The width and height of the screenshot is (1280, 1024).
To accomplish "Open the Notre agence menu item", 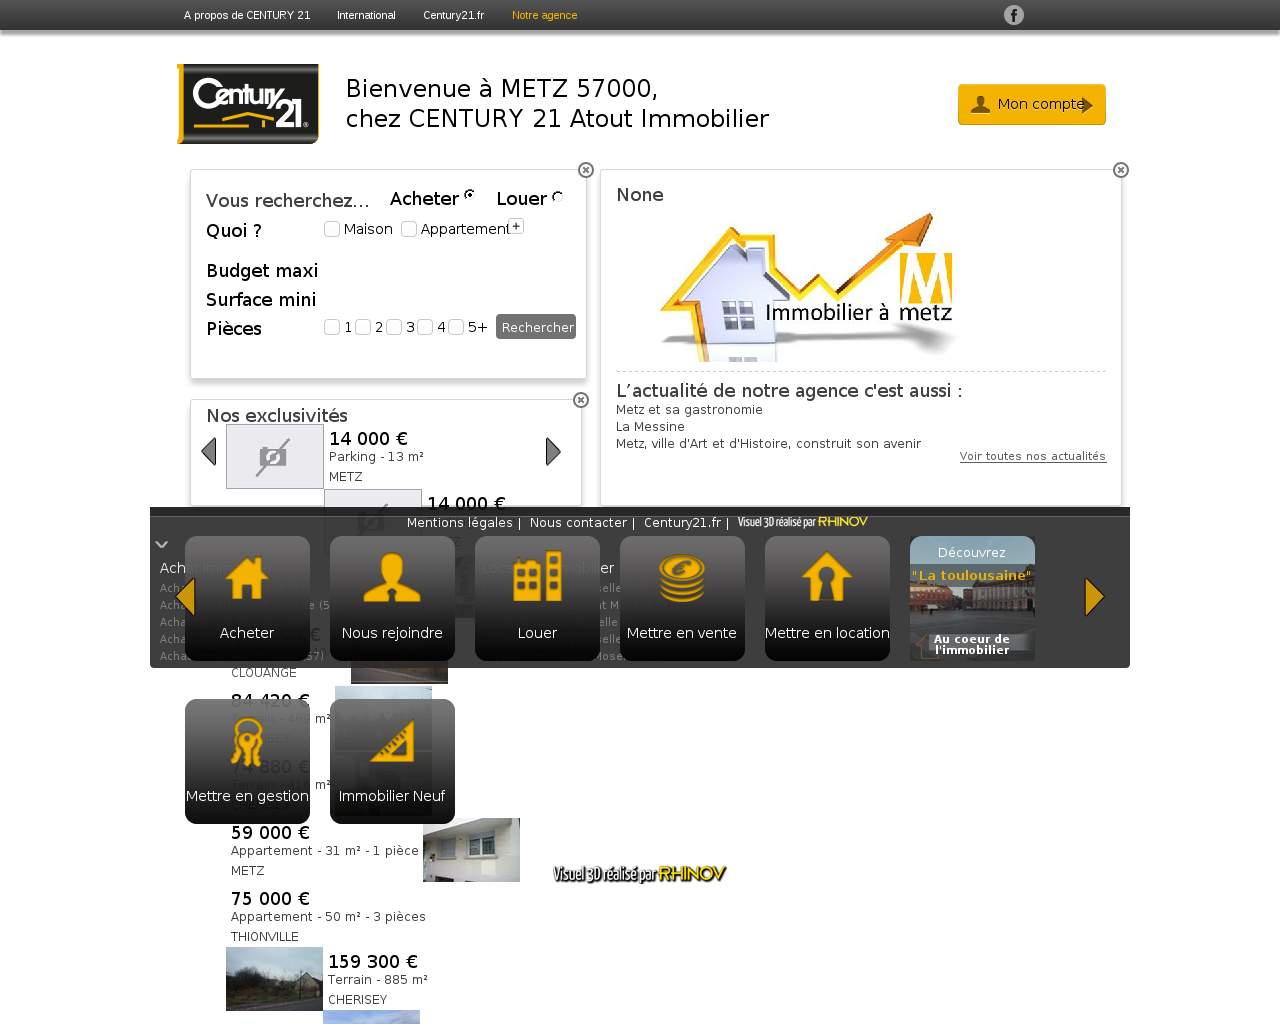I will point(544,15).
